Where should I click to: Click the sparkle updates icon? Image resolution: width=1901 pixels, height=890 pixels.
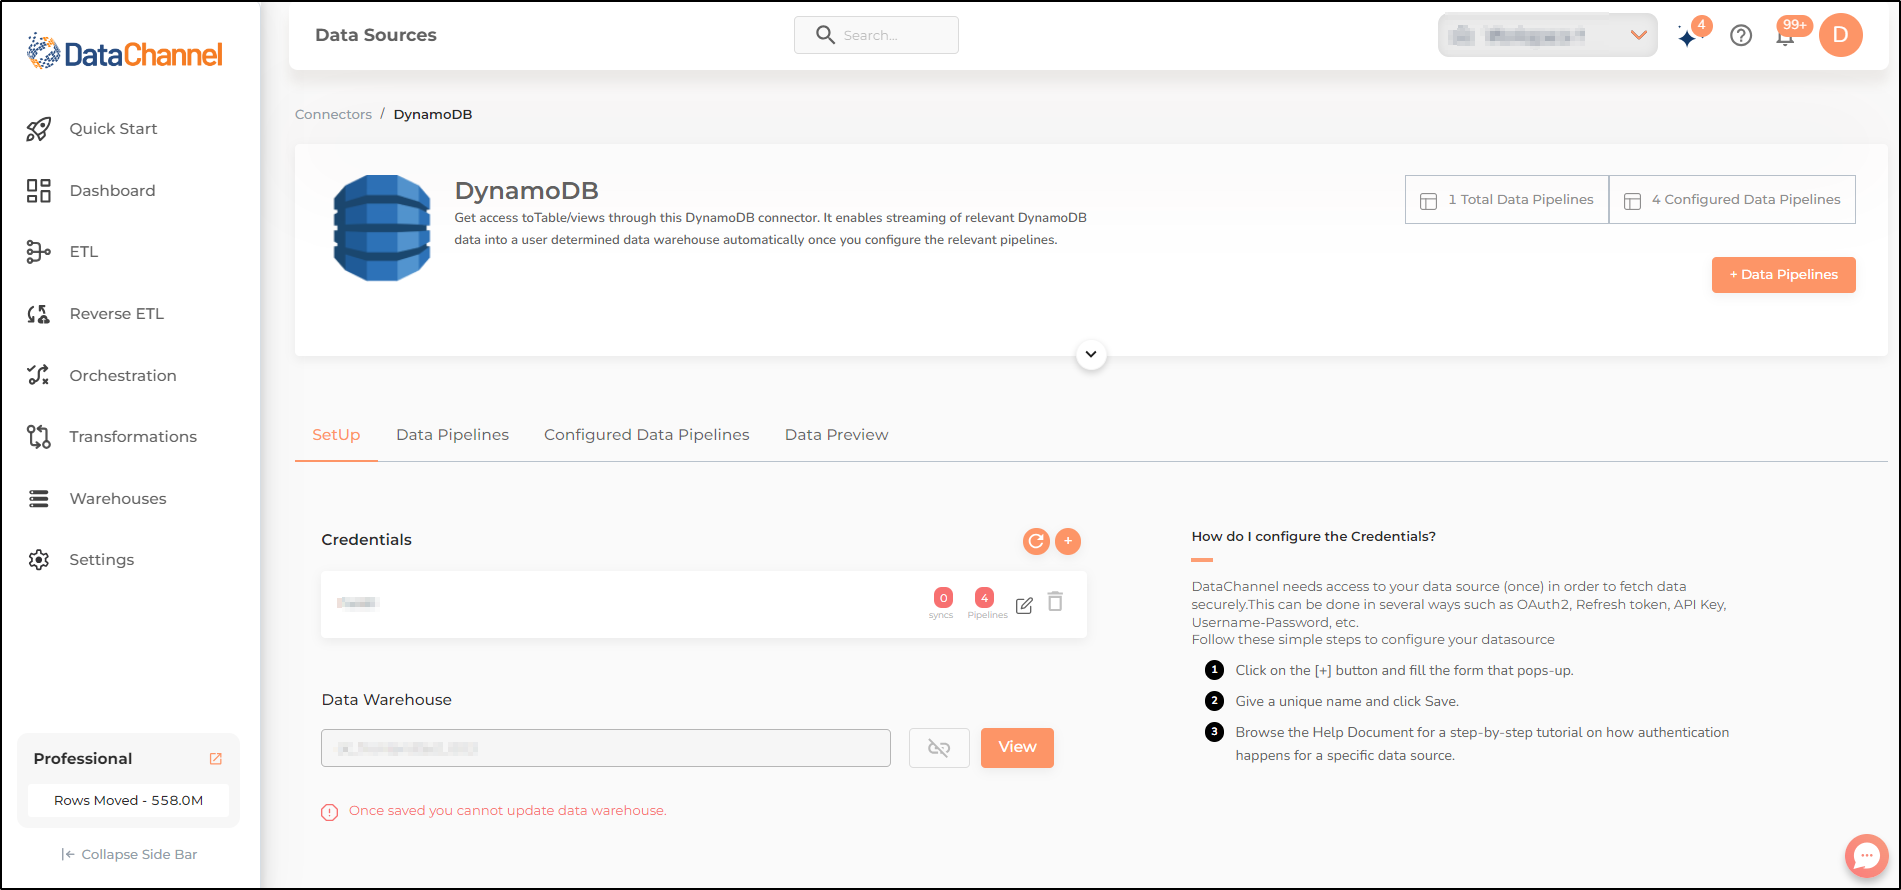[1688, 37]
